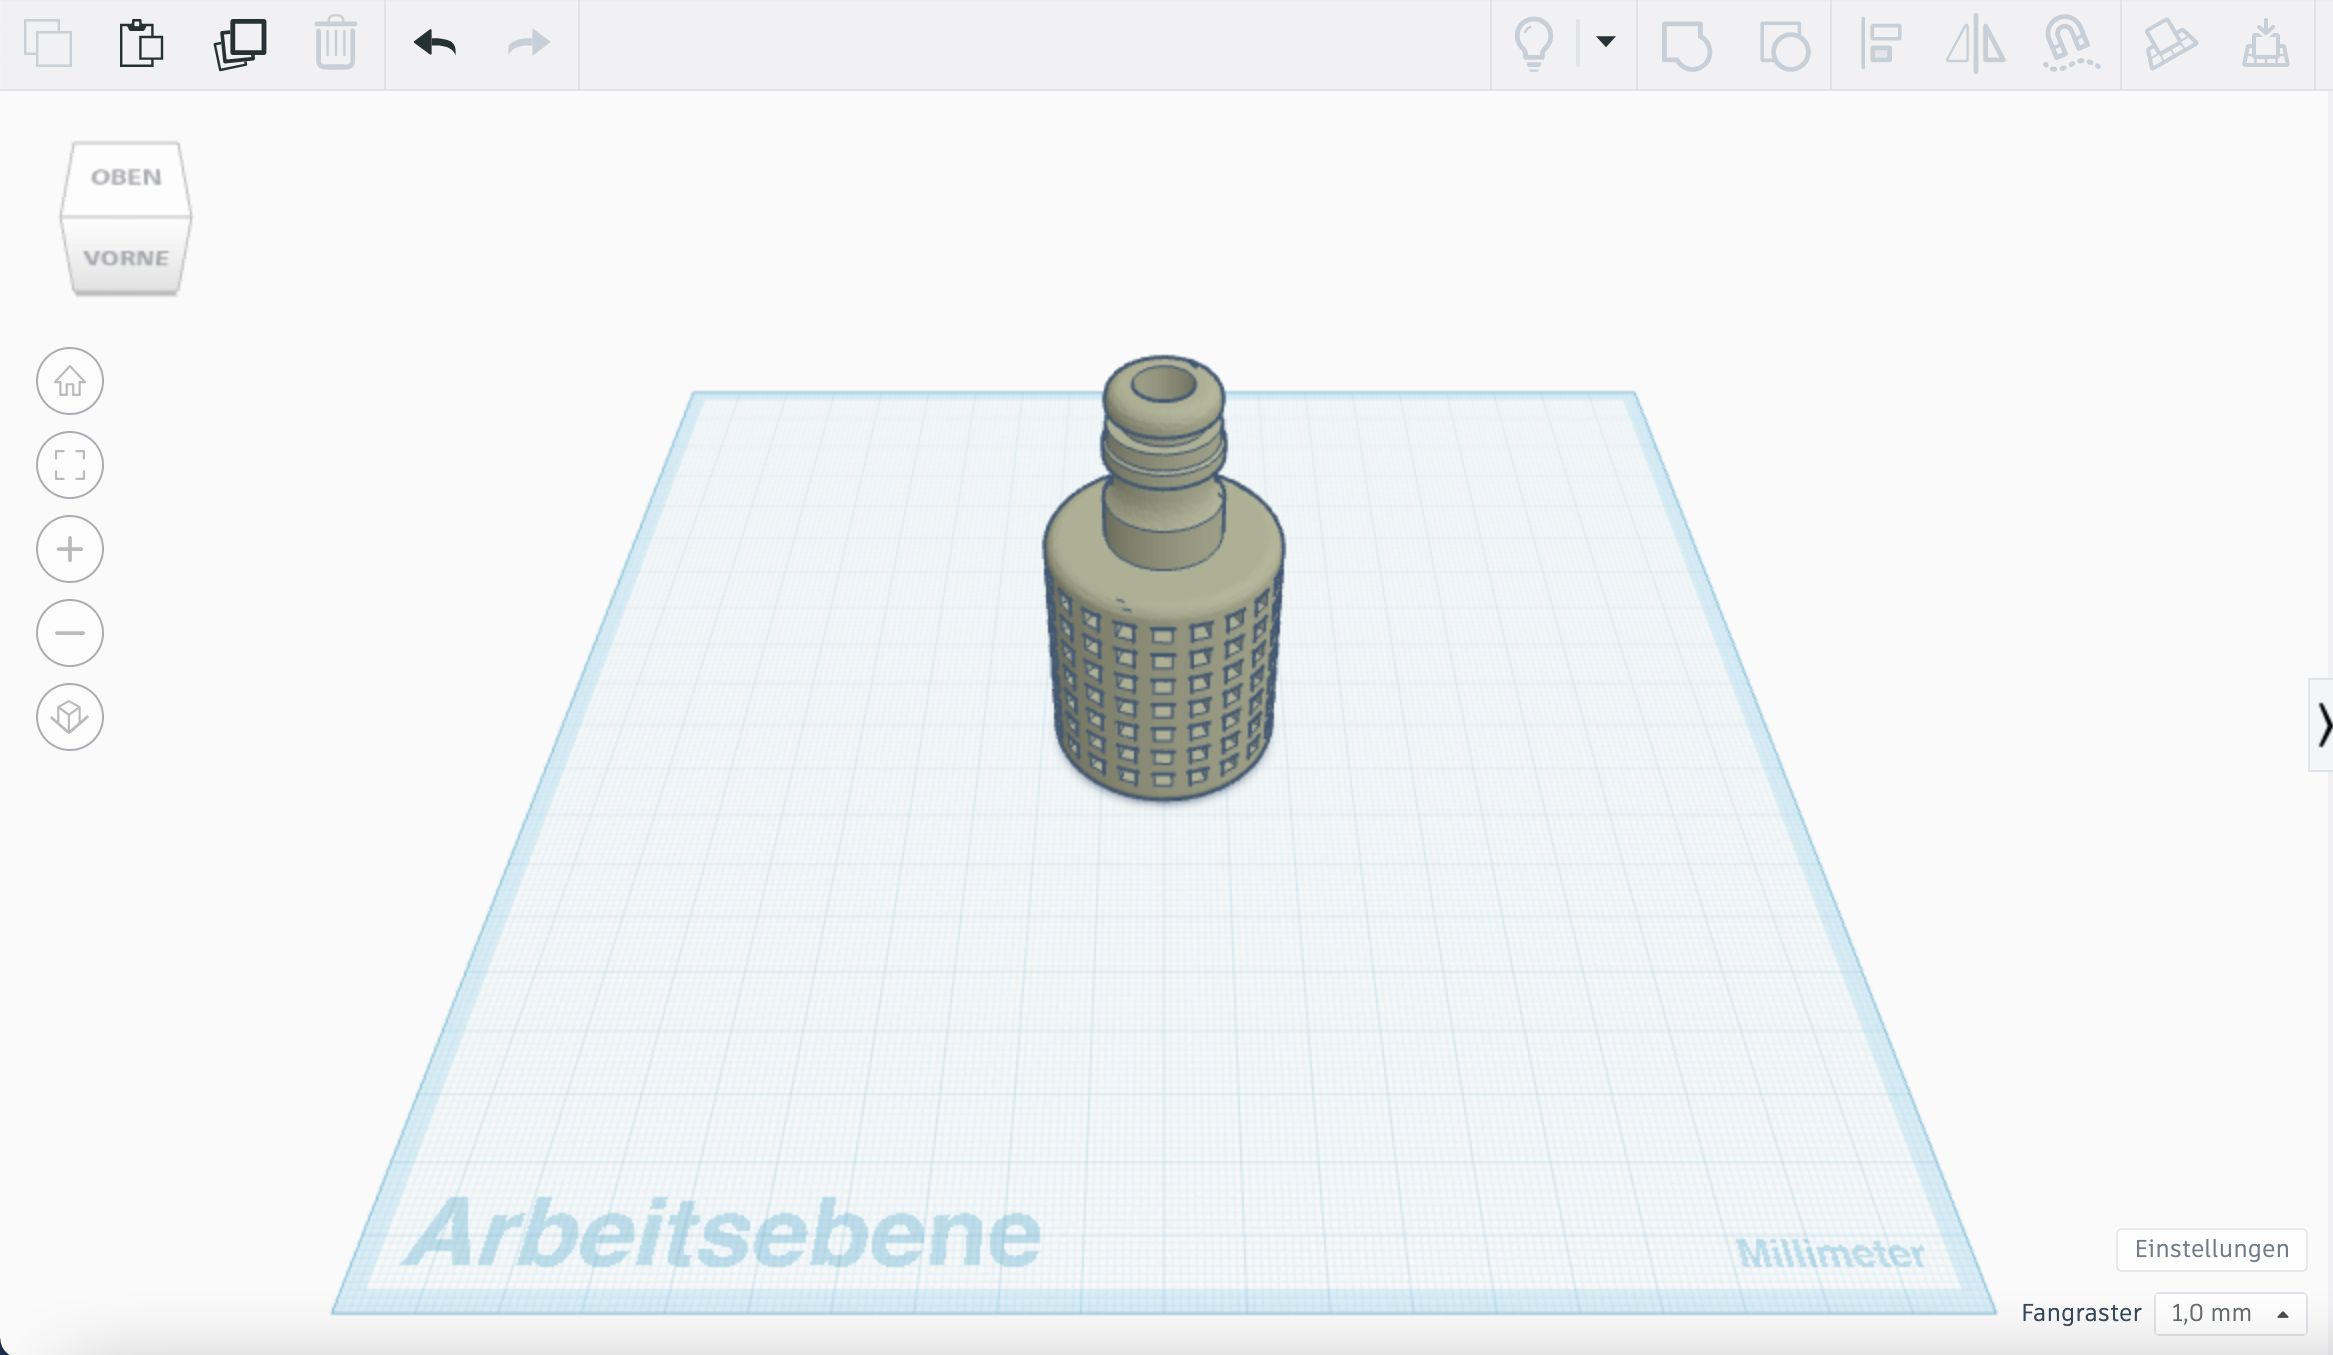
Task: Click the Paste clipboard icon
Action: [141, 43]
